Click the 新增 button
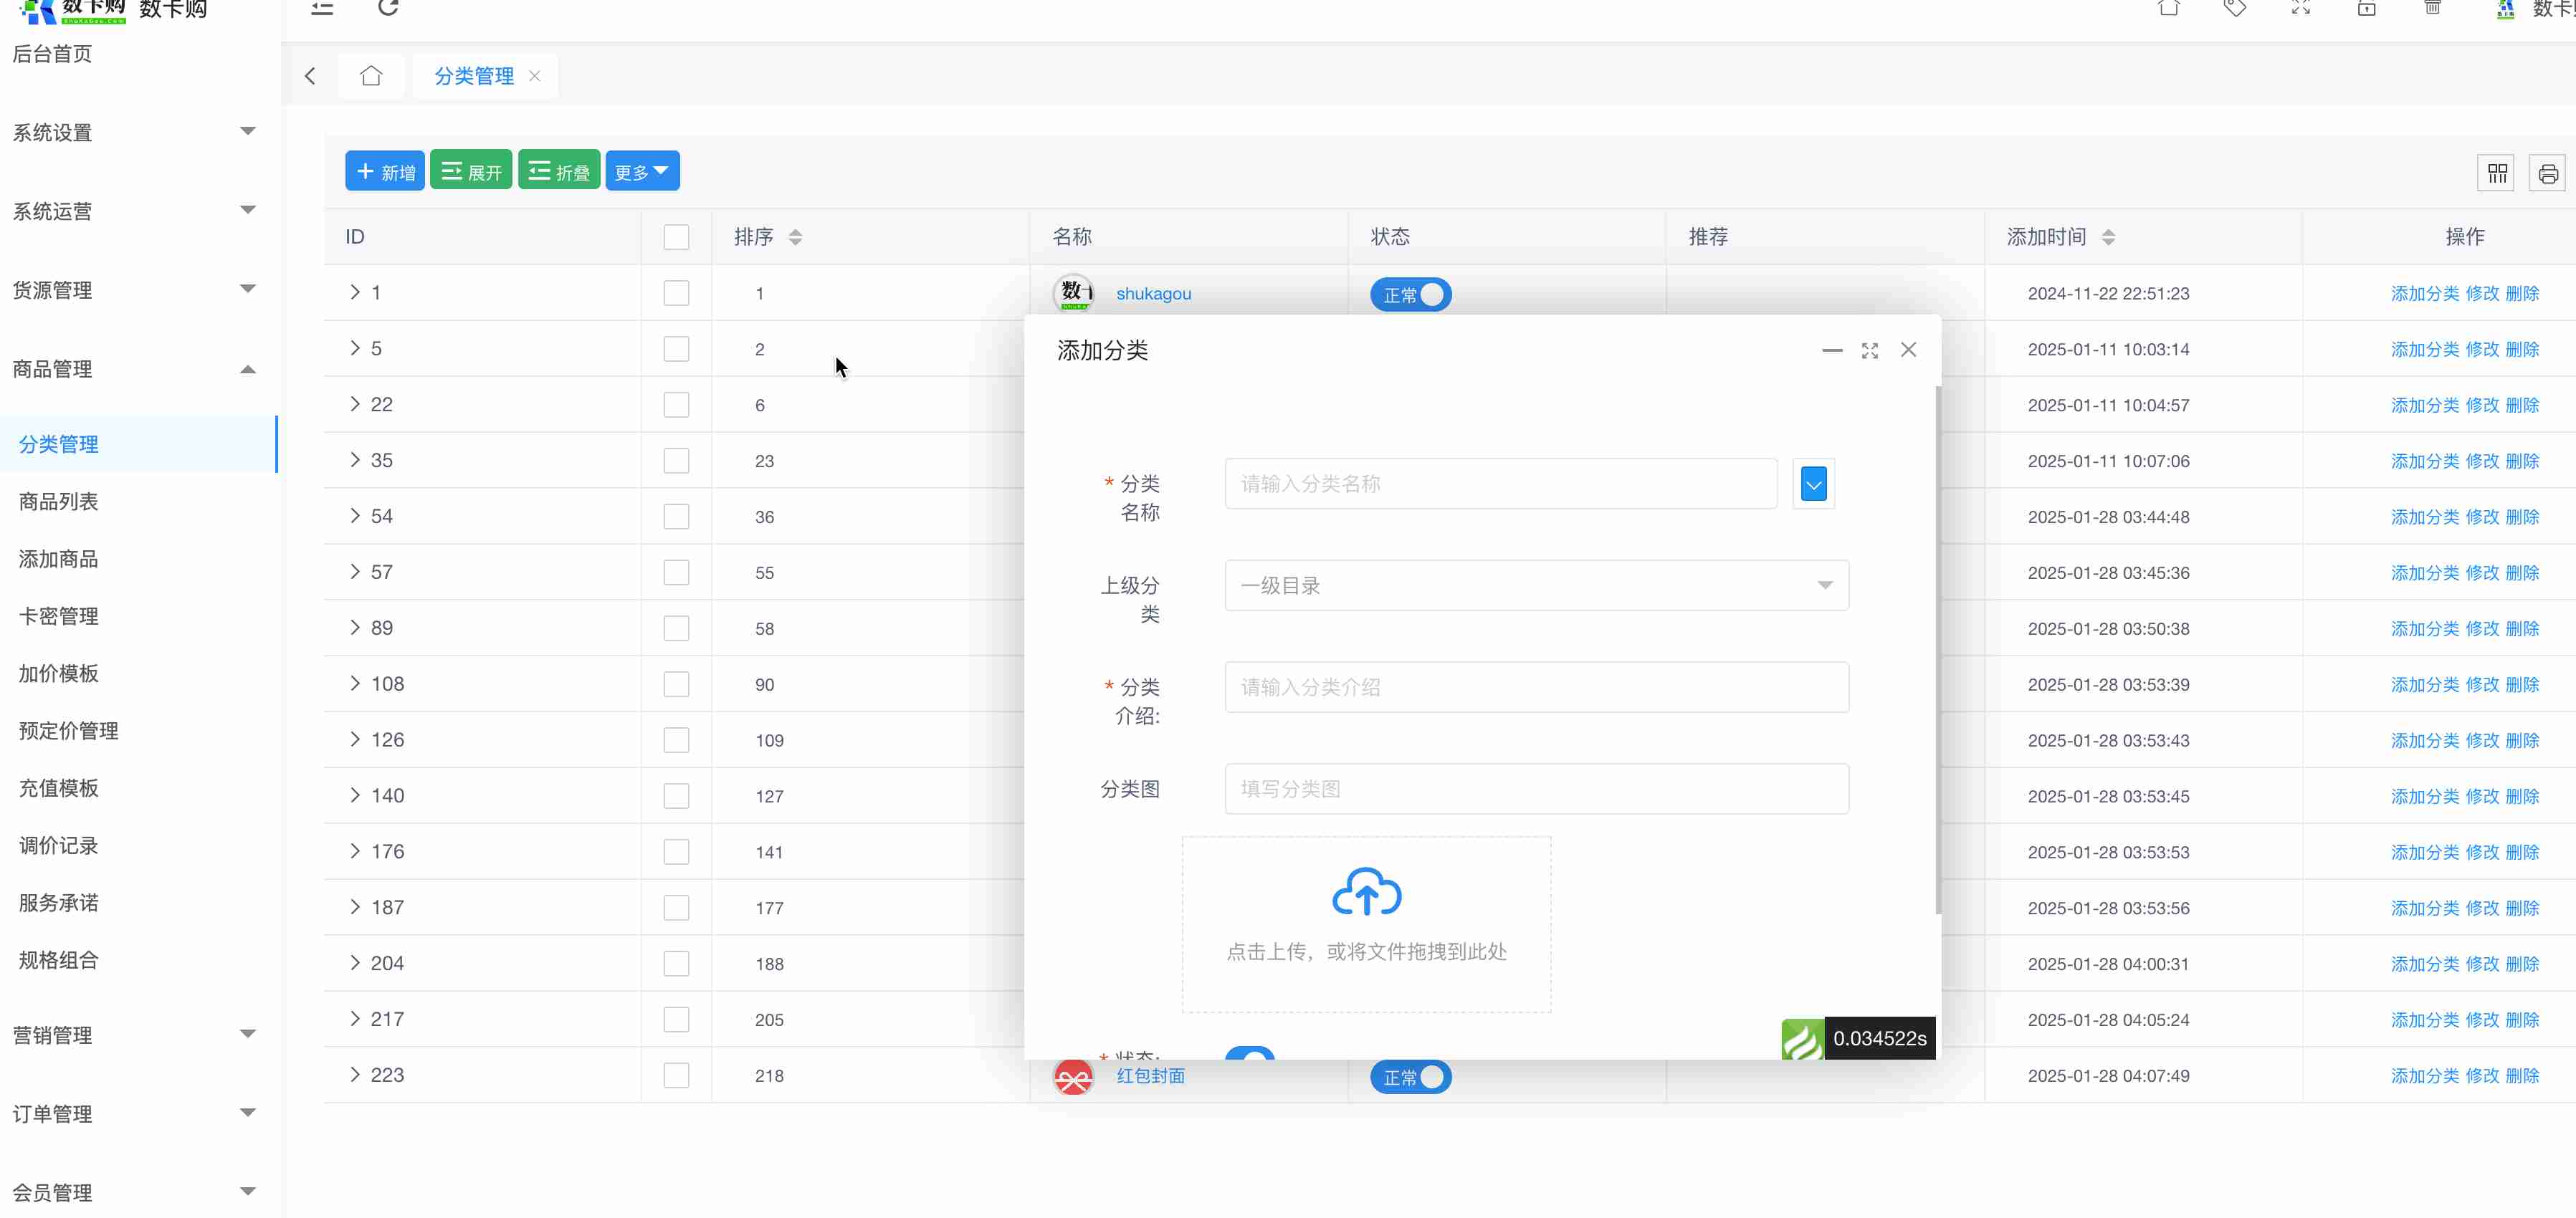The image size is (2576, 1218). coord(385,171)
